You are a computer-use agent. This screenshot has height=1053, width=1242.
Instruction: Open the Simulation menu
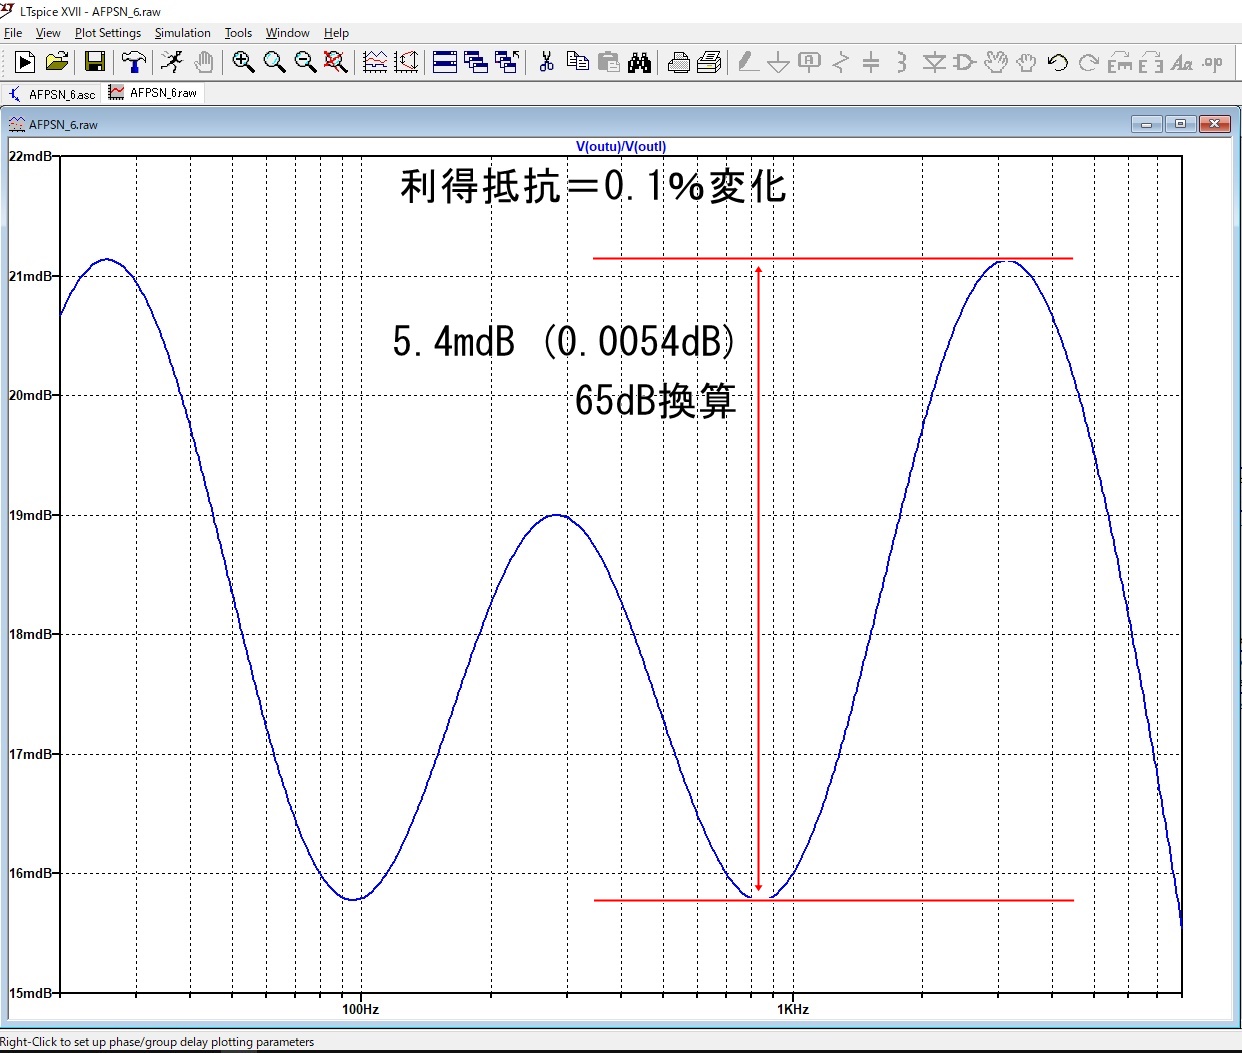[x=182, y=33]
